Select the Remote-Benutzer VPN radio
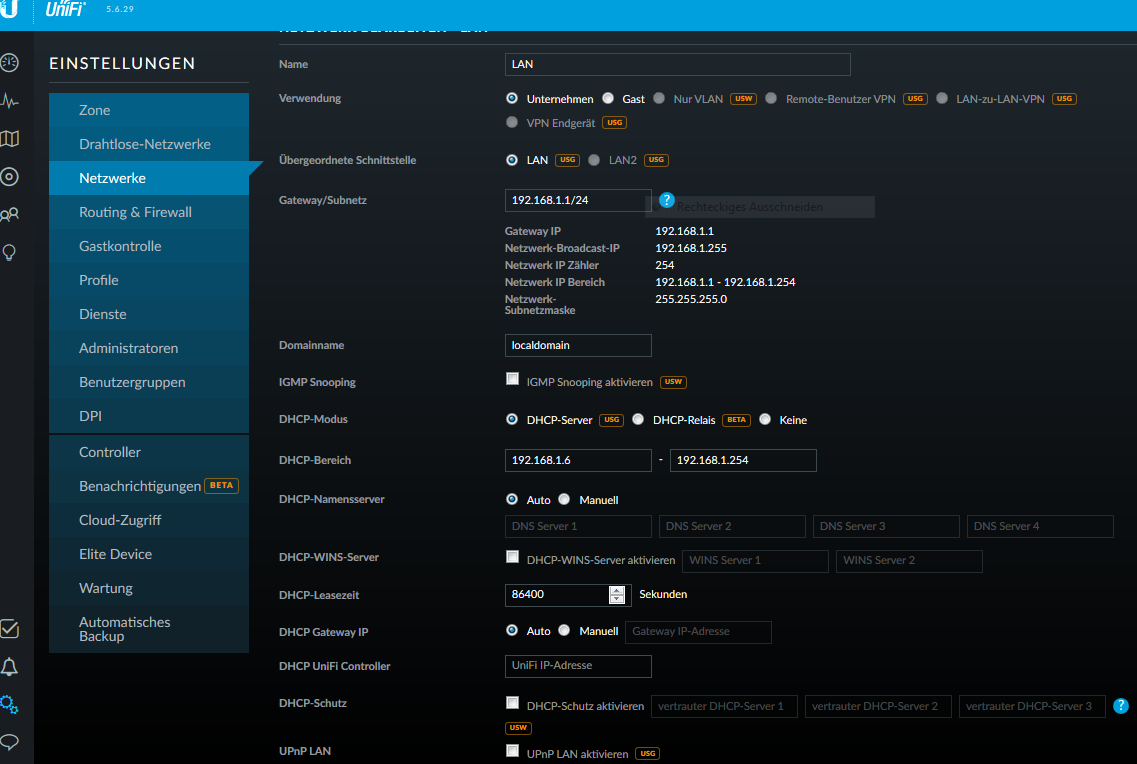This screenshot has width=1137, height=764. tap(771, 98)
